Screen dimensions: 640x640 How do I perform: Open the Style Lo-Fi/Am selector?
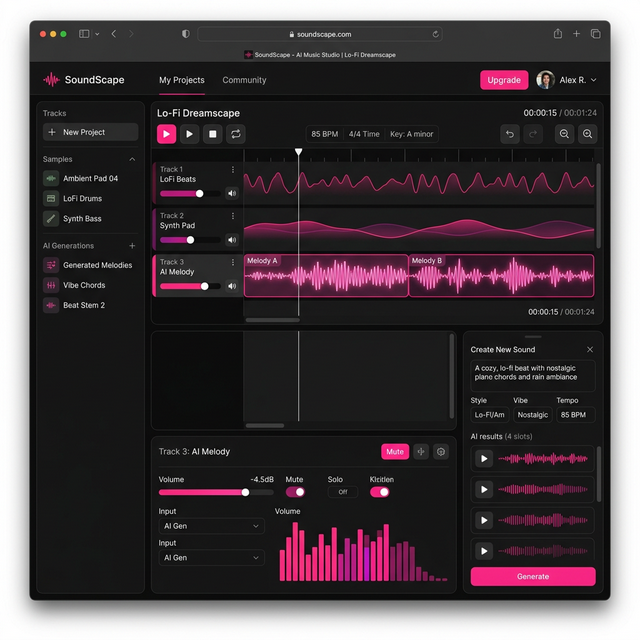coord(490,415)
